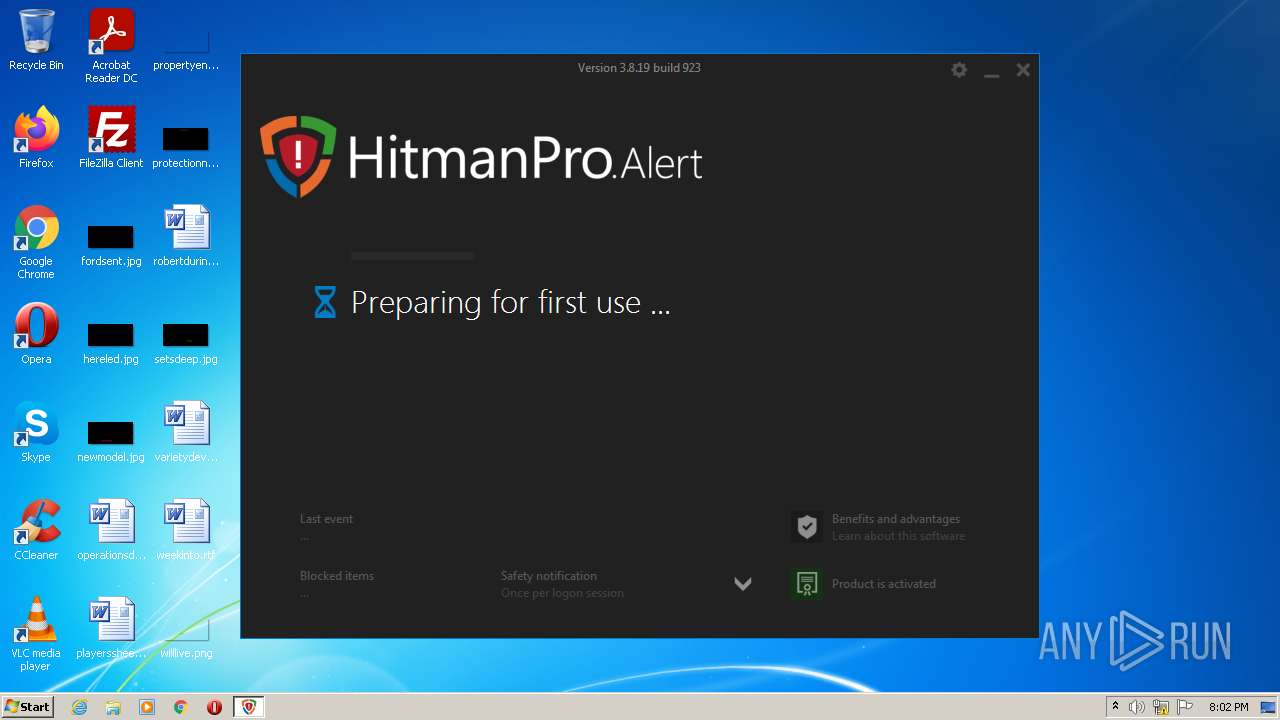Screen dimensions: 1280x720
Task: Open Chrome from the taskbar
Action: point(181,707)
